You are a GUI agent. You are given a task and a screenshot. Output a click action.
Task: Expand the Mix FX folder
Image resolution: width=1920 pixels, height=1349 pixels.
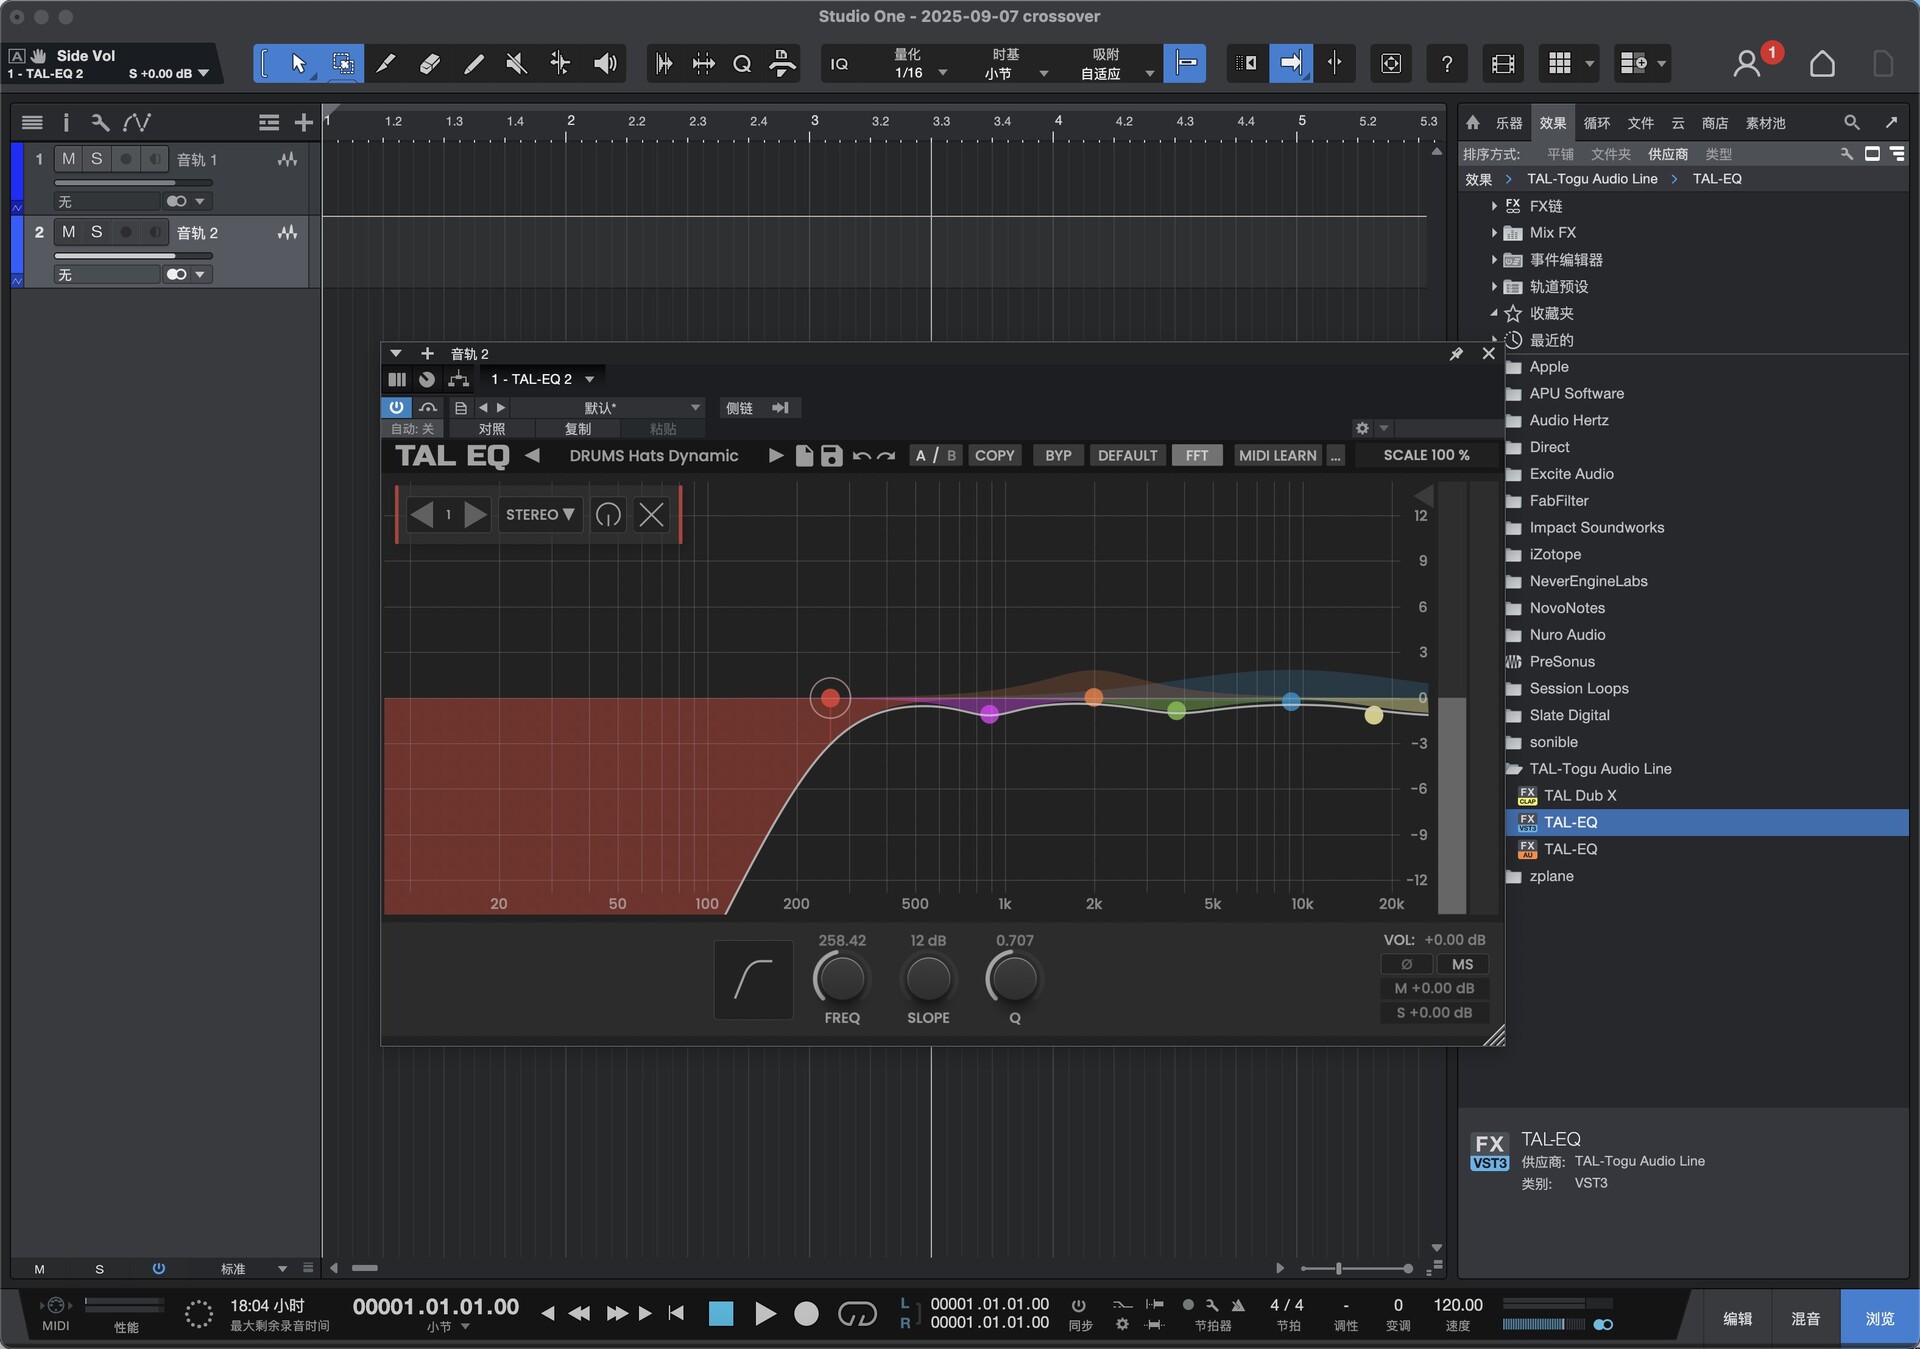[1494, 233]
